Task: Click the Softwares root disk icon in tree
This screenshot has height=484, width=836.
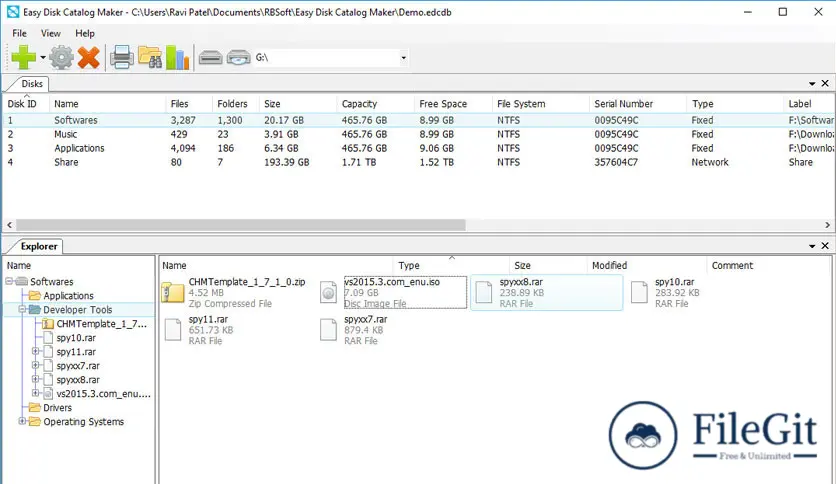Action: [x=22, y=281]
